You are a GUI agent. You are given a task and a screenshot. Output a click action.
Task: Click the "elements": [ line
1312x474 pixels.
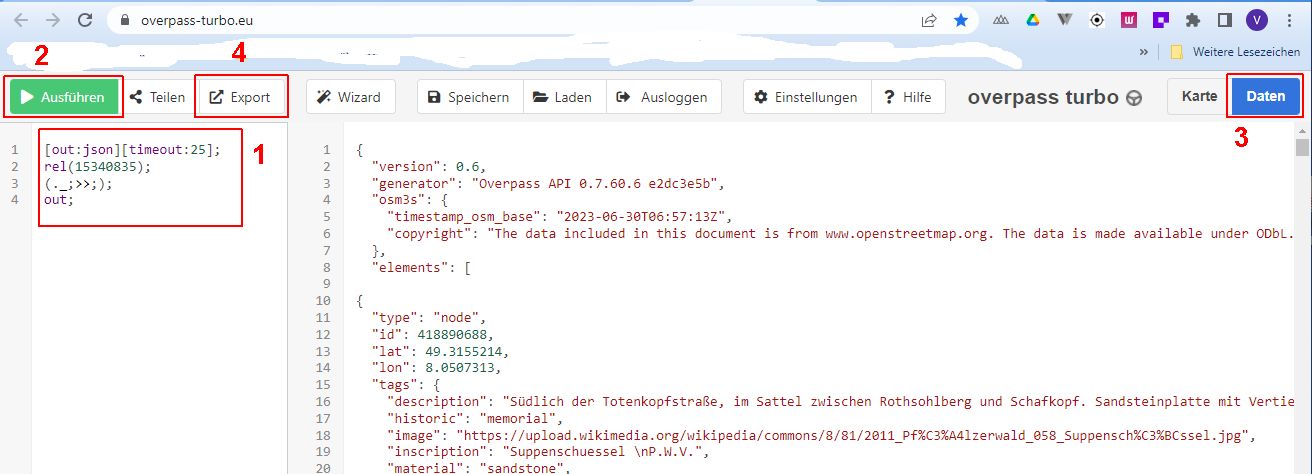click(421, 266)
